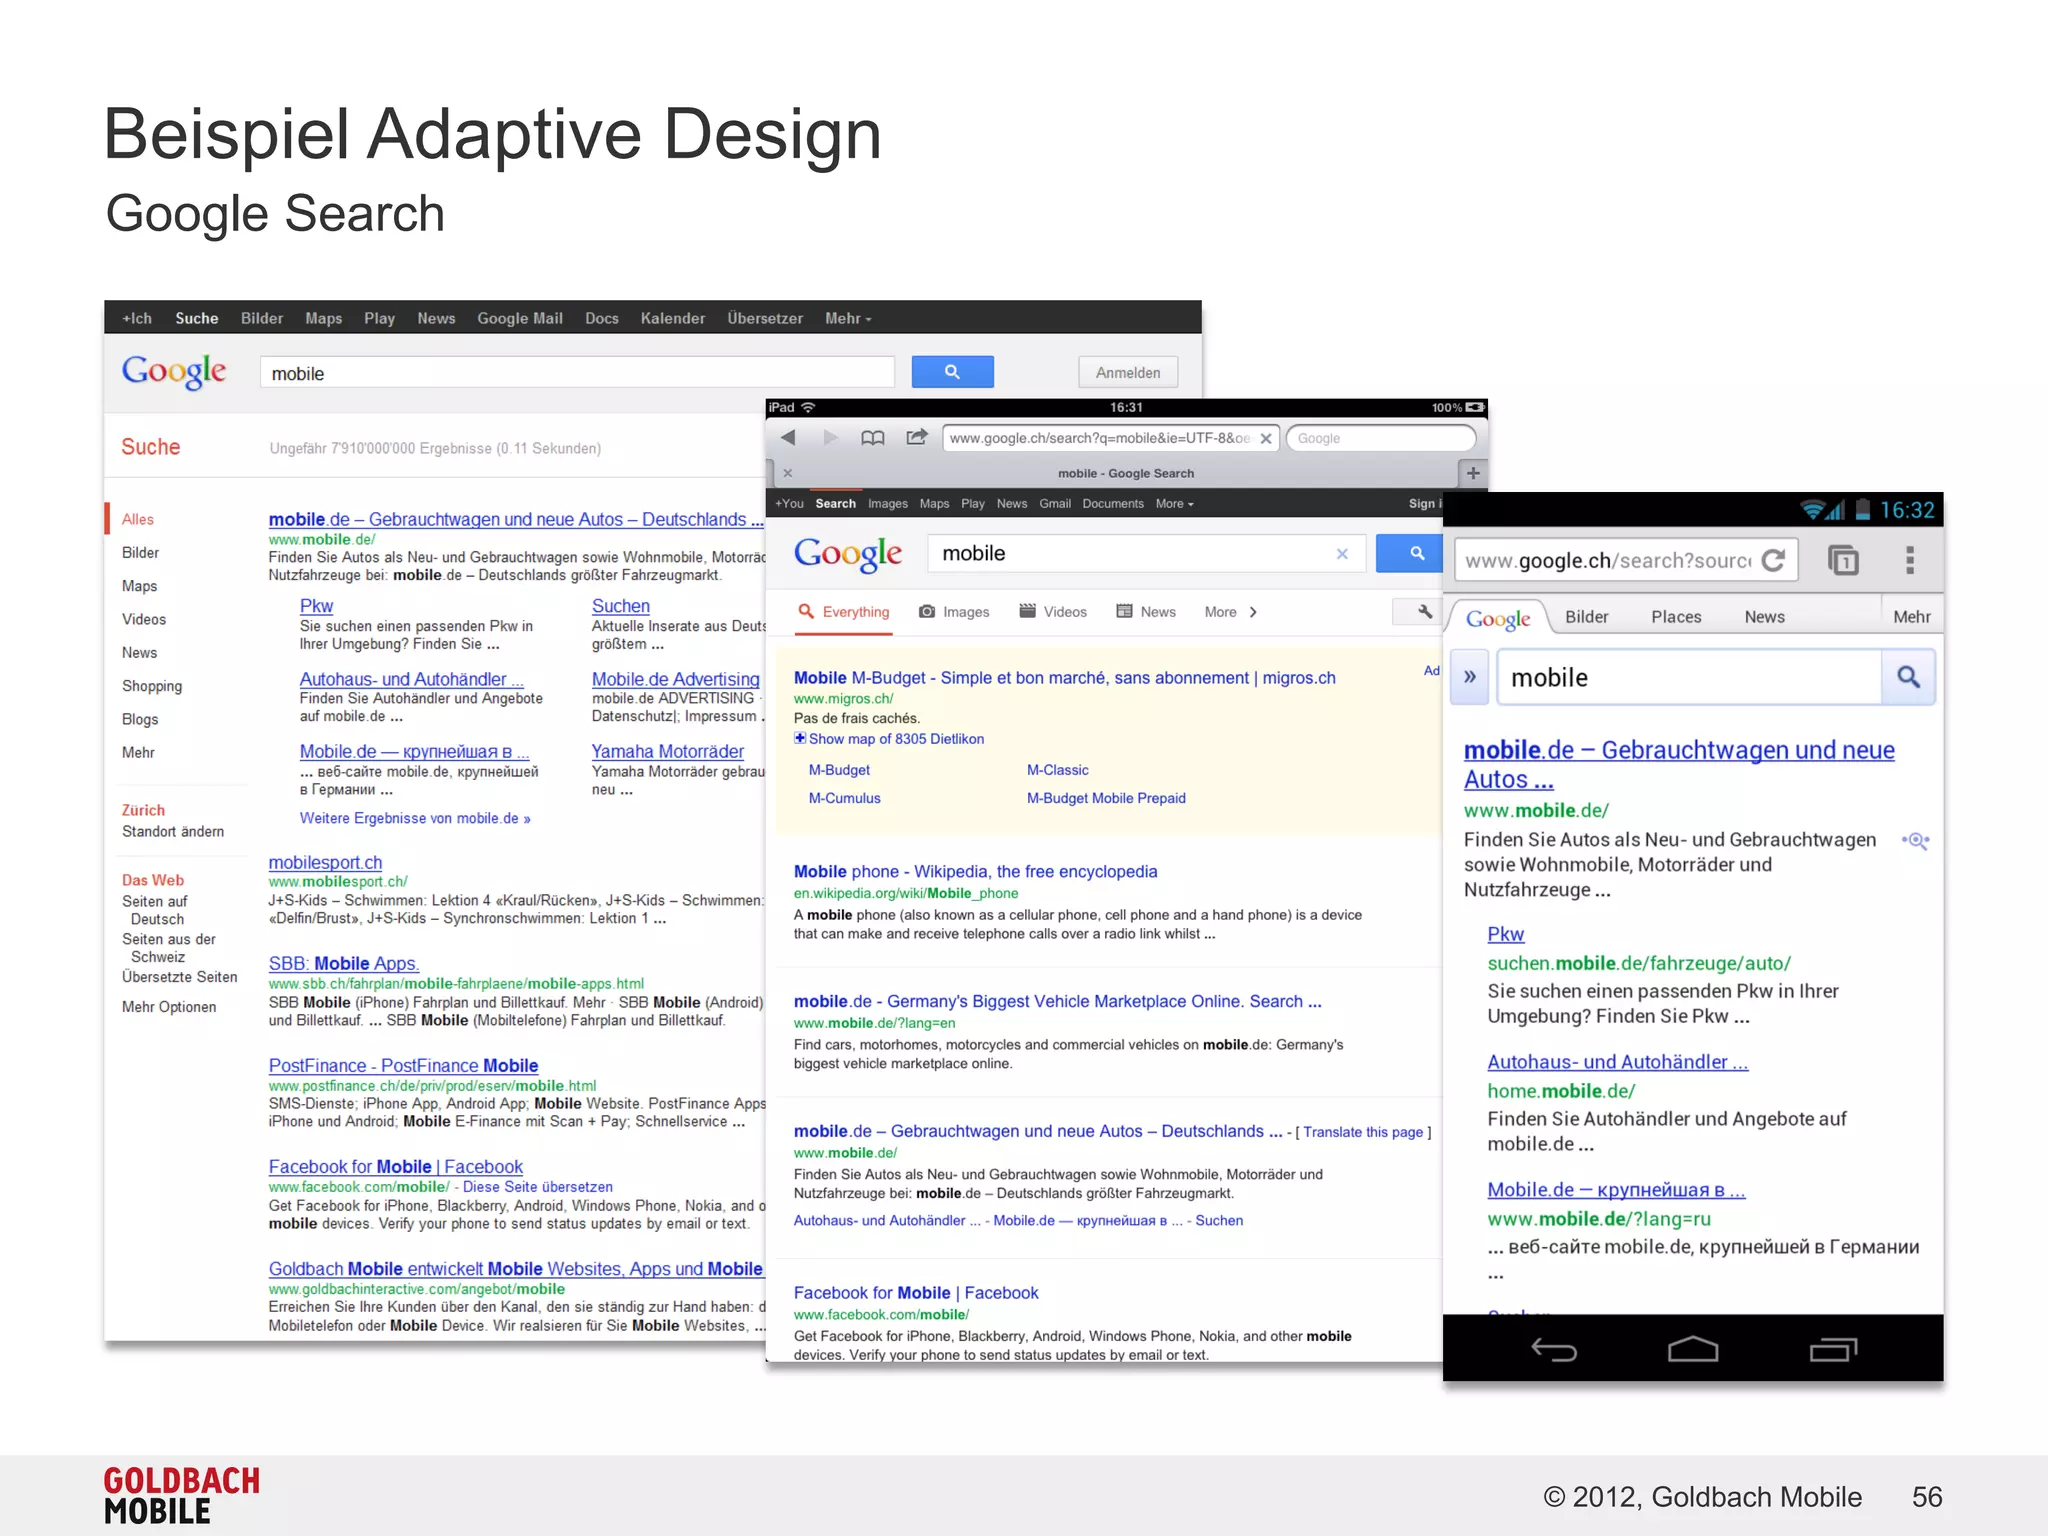Stop loading with X in iPad URL bar
The height and width of the screenshot is (1536, 2048).
(x=1266, y=438)
